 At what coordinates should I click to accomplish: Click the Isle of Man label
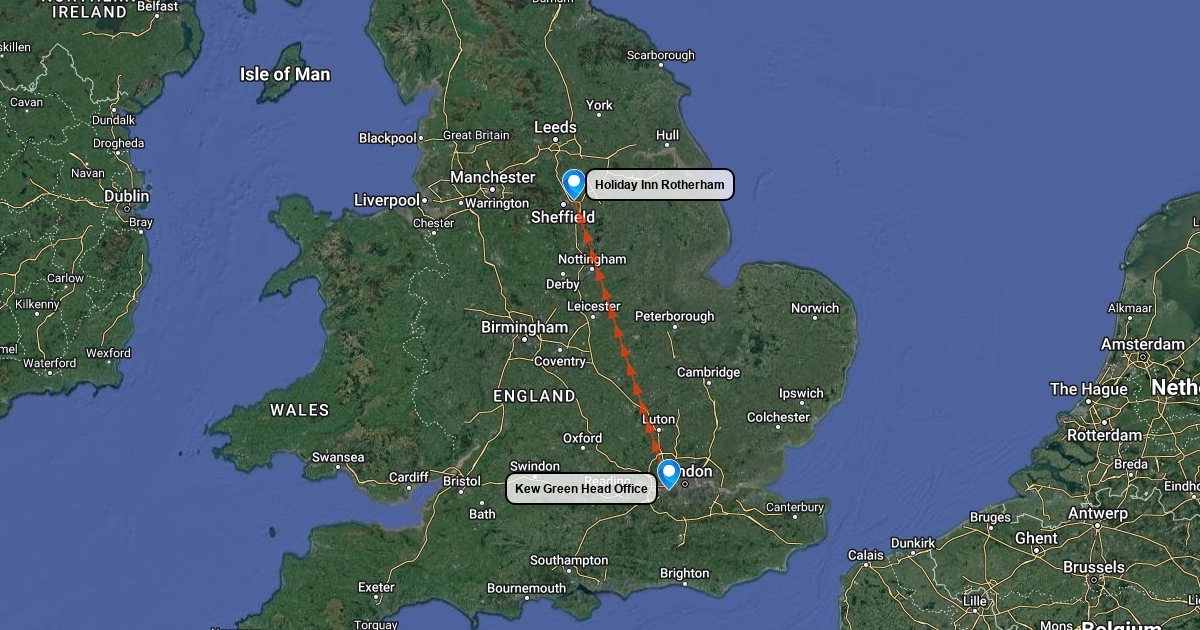285,74
